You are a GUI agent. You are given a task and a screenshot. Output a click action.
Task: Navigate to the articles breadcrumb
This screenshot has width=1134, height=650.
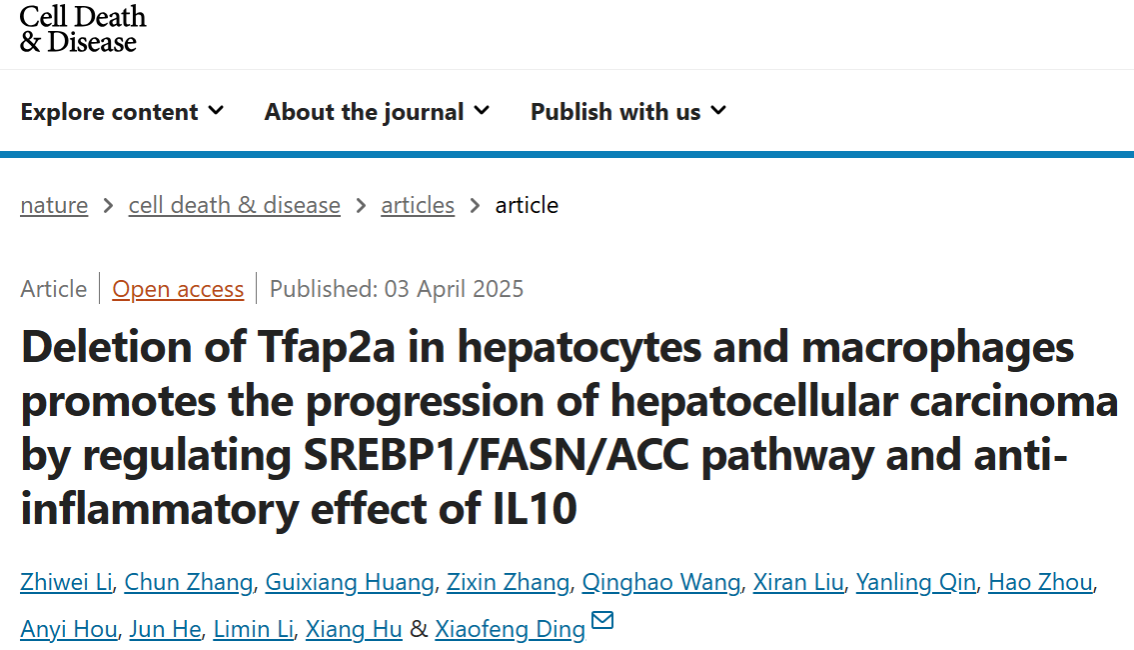pyautogui.click(x=417, y=205)
